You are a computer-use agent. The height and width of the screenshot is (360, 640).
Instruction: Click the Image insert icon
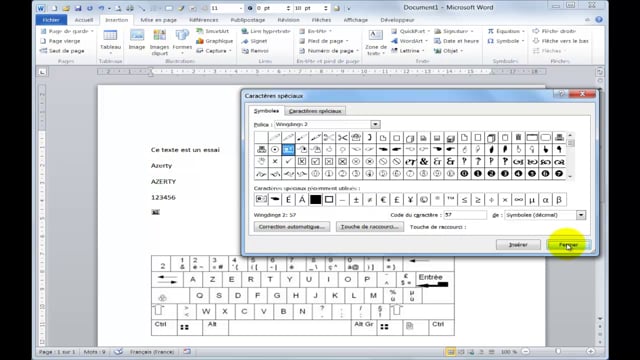coord(137,40)
